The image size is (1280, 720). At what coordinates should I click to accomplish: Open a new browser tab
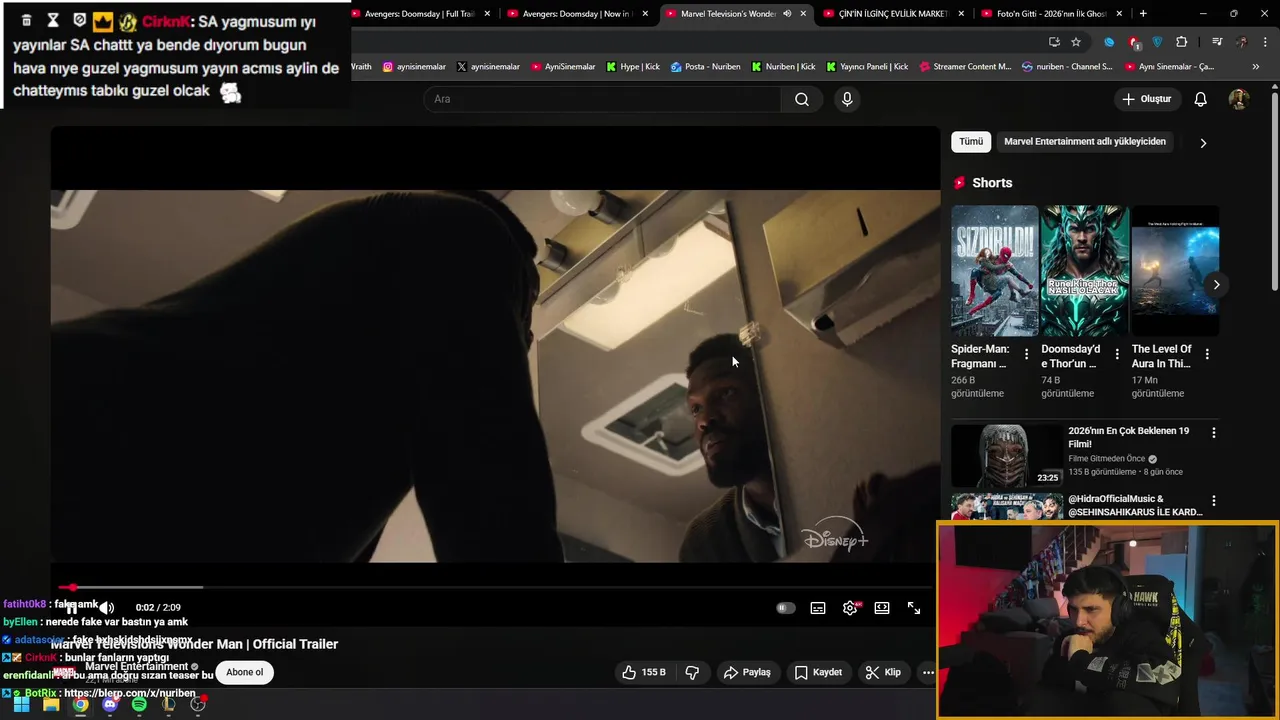1143,14
